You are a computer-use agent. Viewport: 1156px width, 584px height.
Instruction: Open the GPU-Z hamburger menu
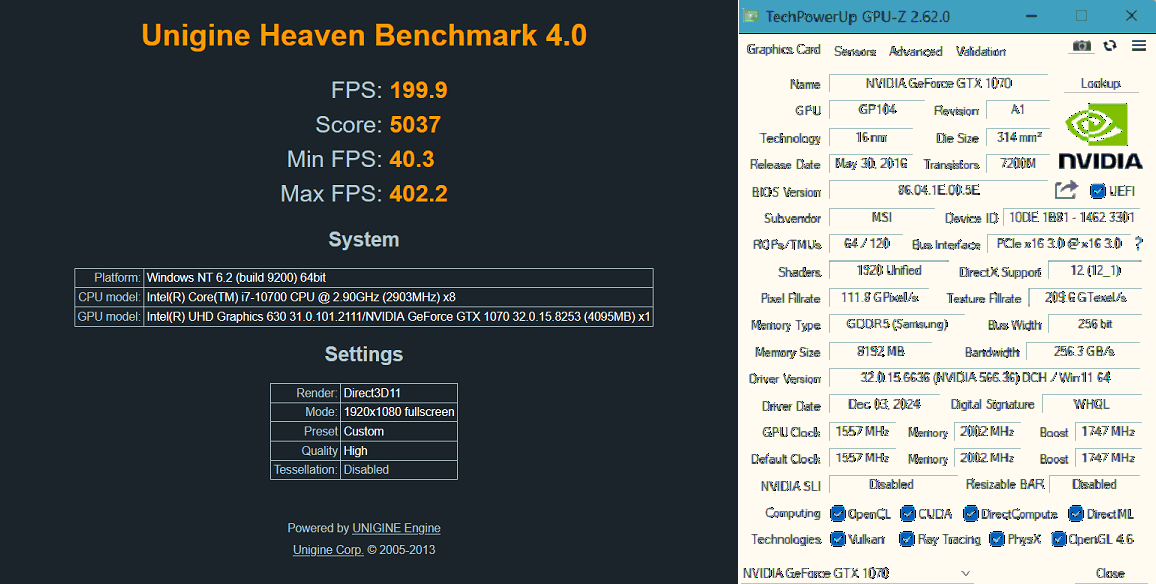click(1139, 46)
